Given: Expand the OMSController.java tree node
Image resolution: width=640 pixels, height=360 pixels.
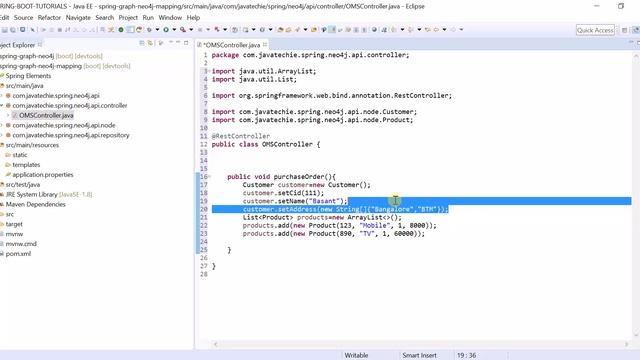Looking at the screenshot, I should (8, 116).
